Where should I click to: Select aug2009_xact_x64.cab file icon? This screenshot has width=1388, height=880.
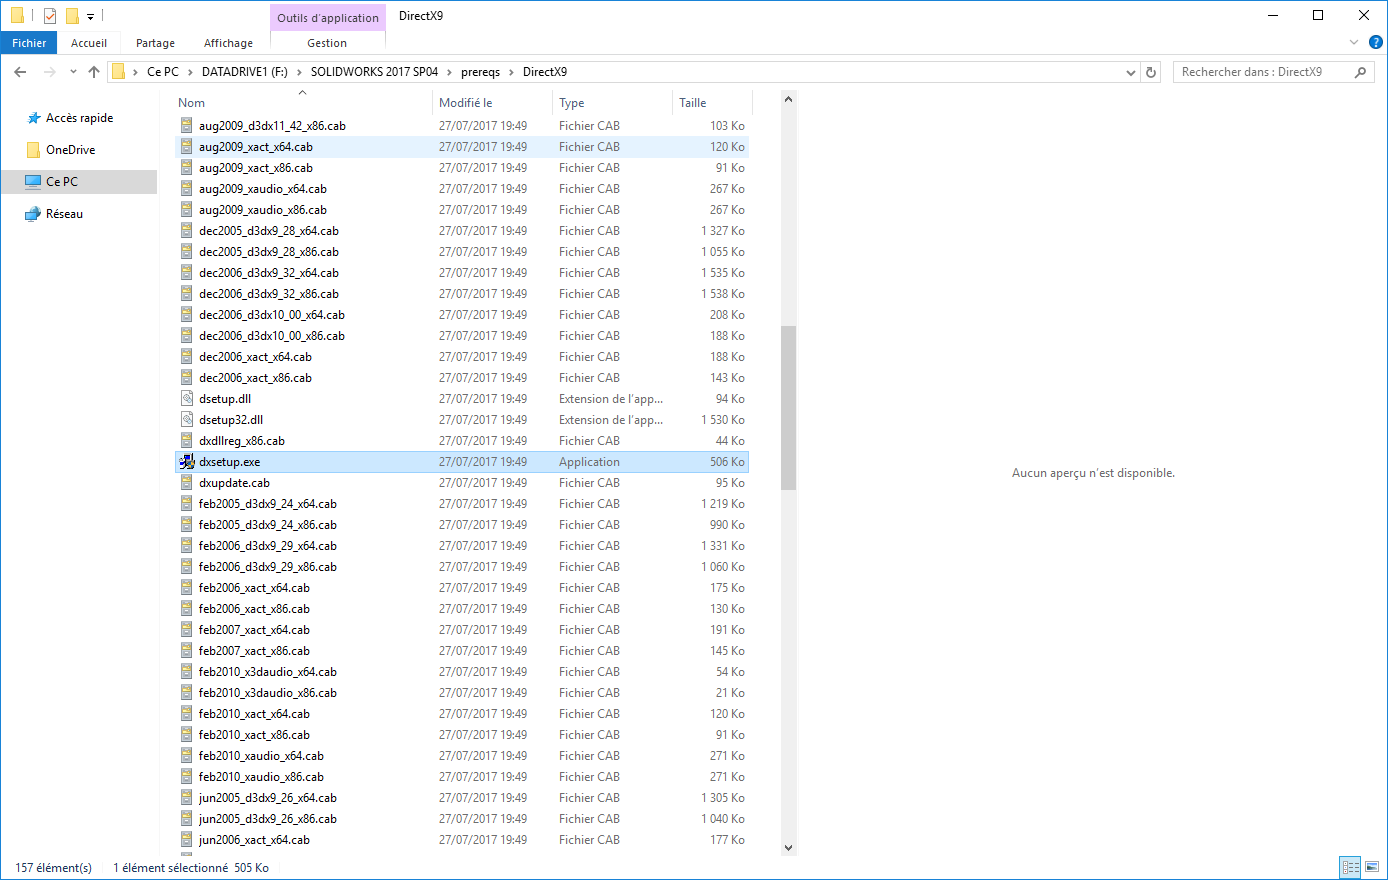(x=186, y=147)
